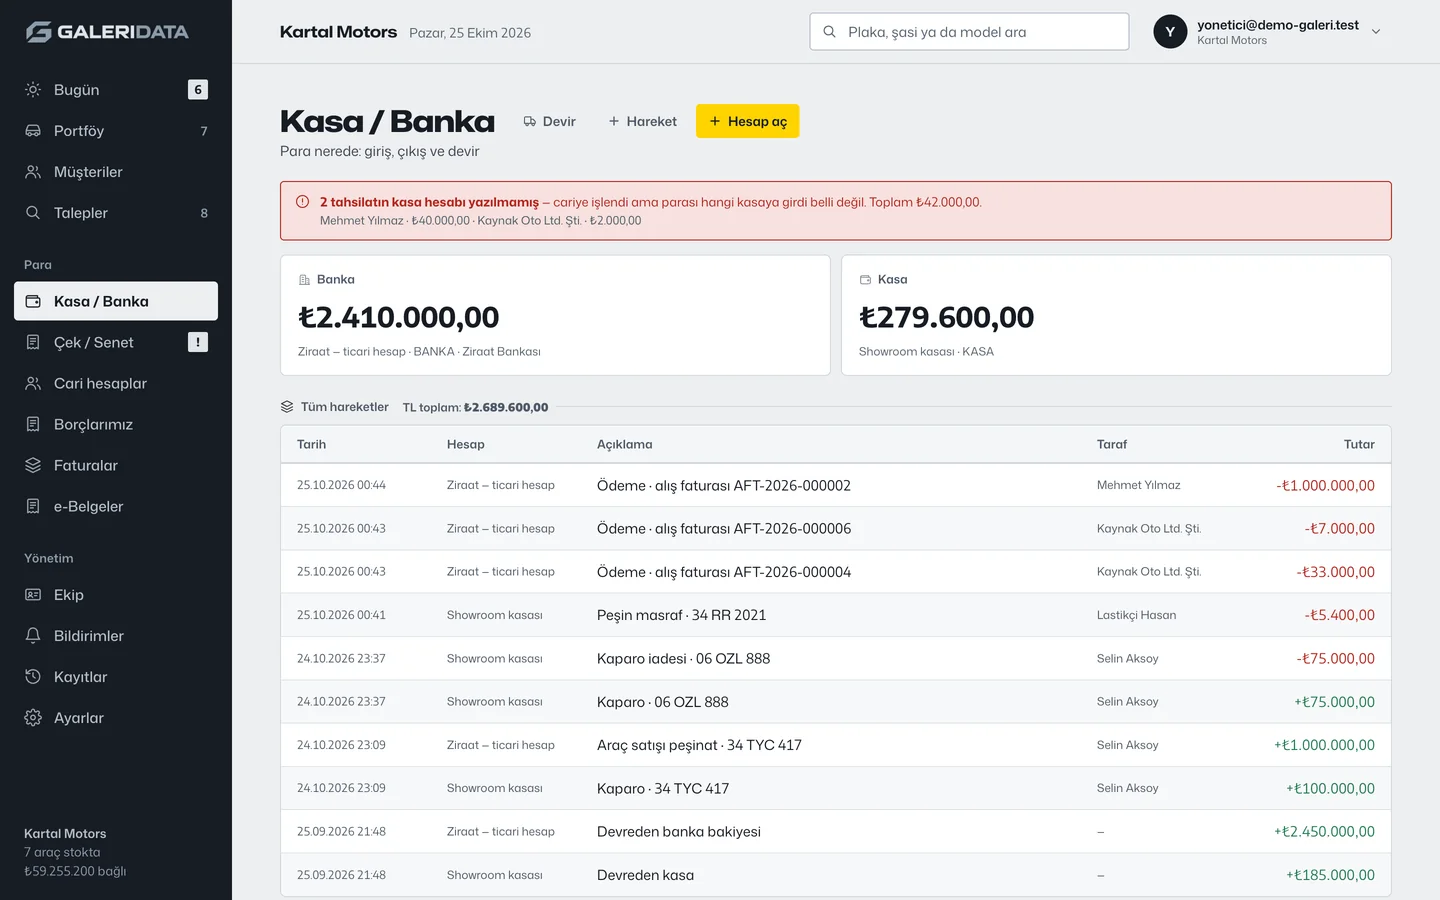Click the Hareket button
The height and width of the screenshot is (900, 1440).
click(642, 121)
